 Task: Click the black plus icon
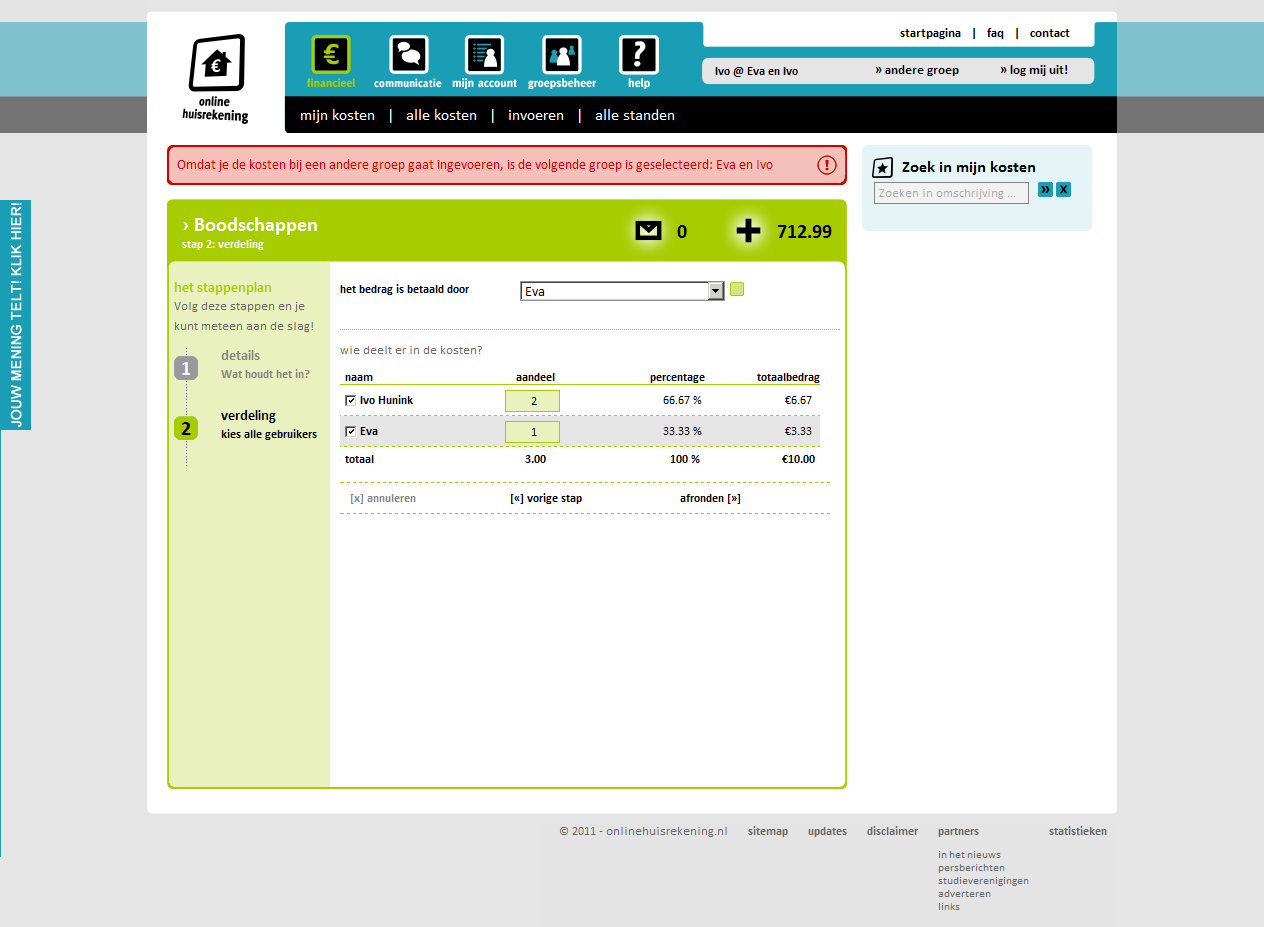pos(748,231)
